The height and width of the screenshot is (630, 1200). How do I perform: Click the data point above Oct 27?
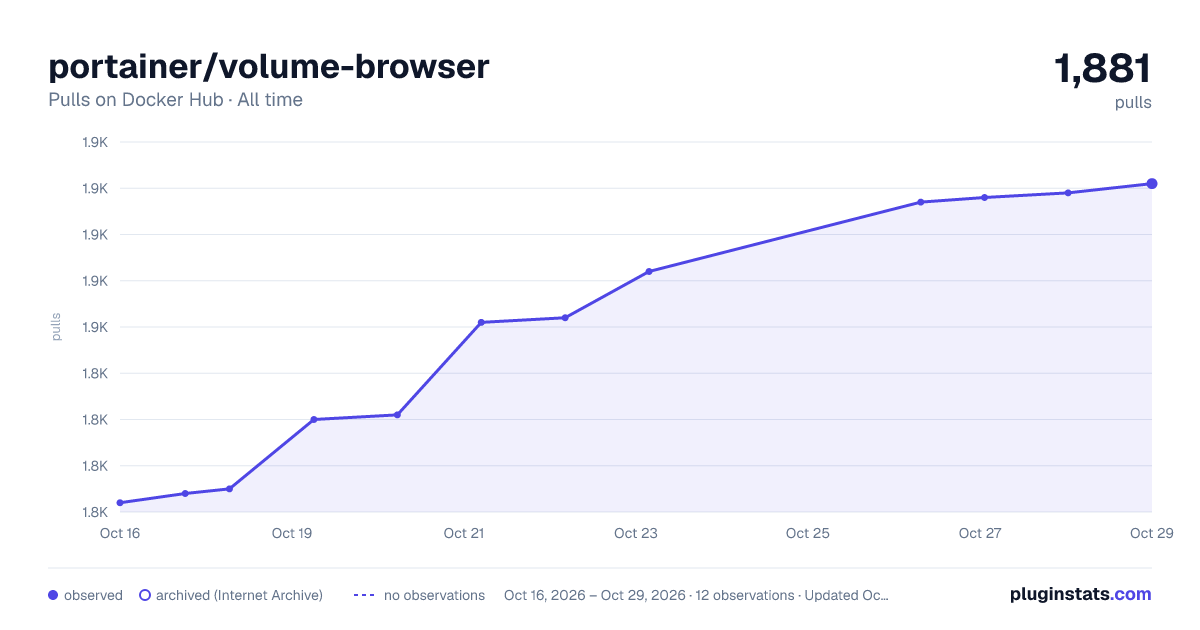(985, 197)
